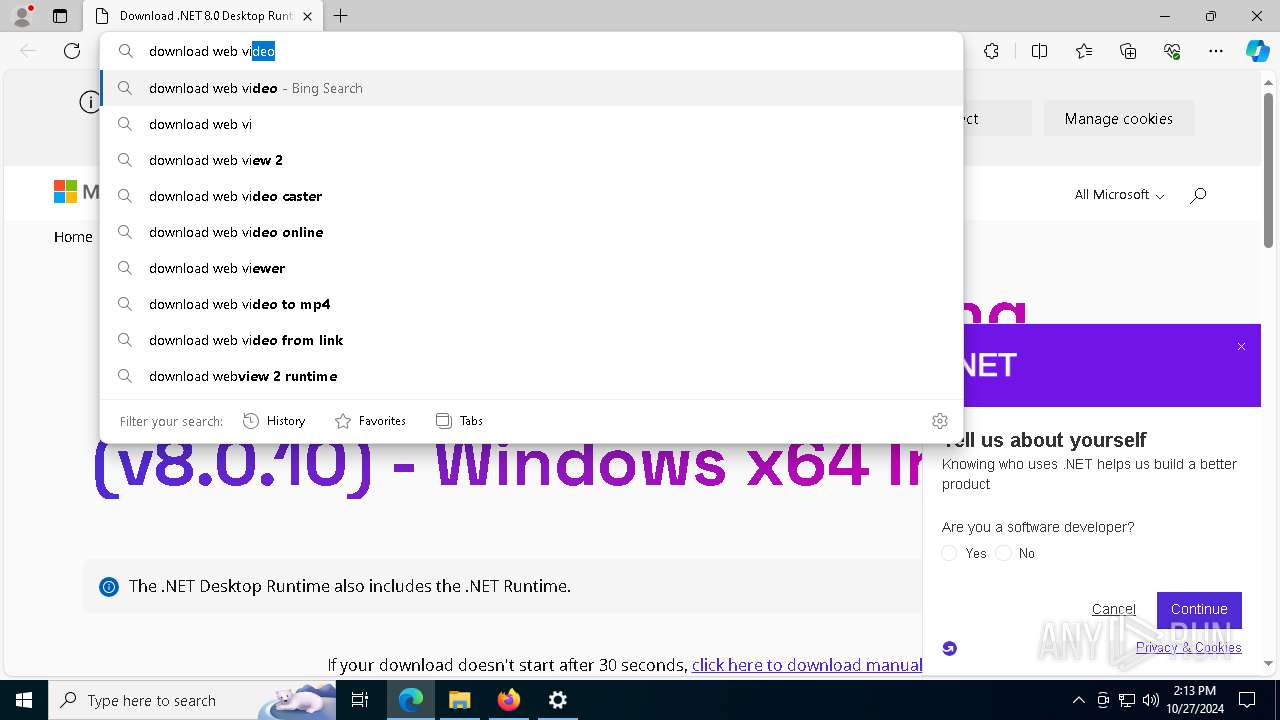Toggle split screen view icon
This screenshot has width=1280, height=720.
click(1039, 51)
